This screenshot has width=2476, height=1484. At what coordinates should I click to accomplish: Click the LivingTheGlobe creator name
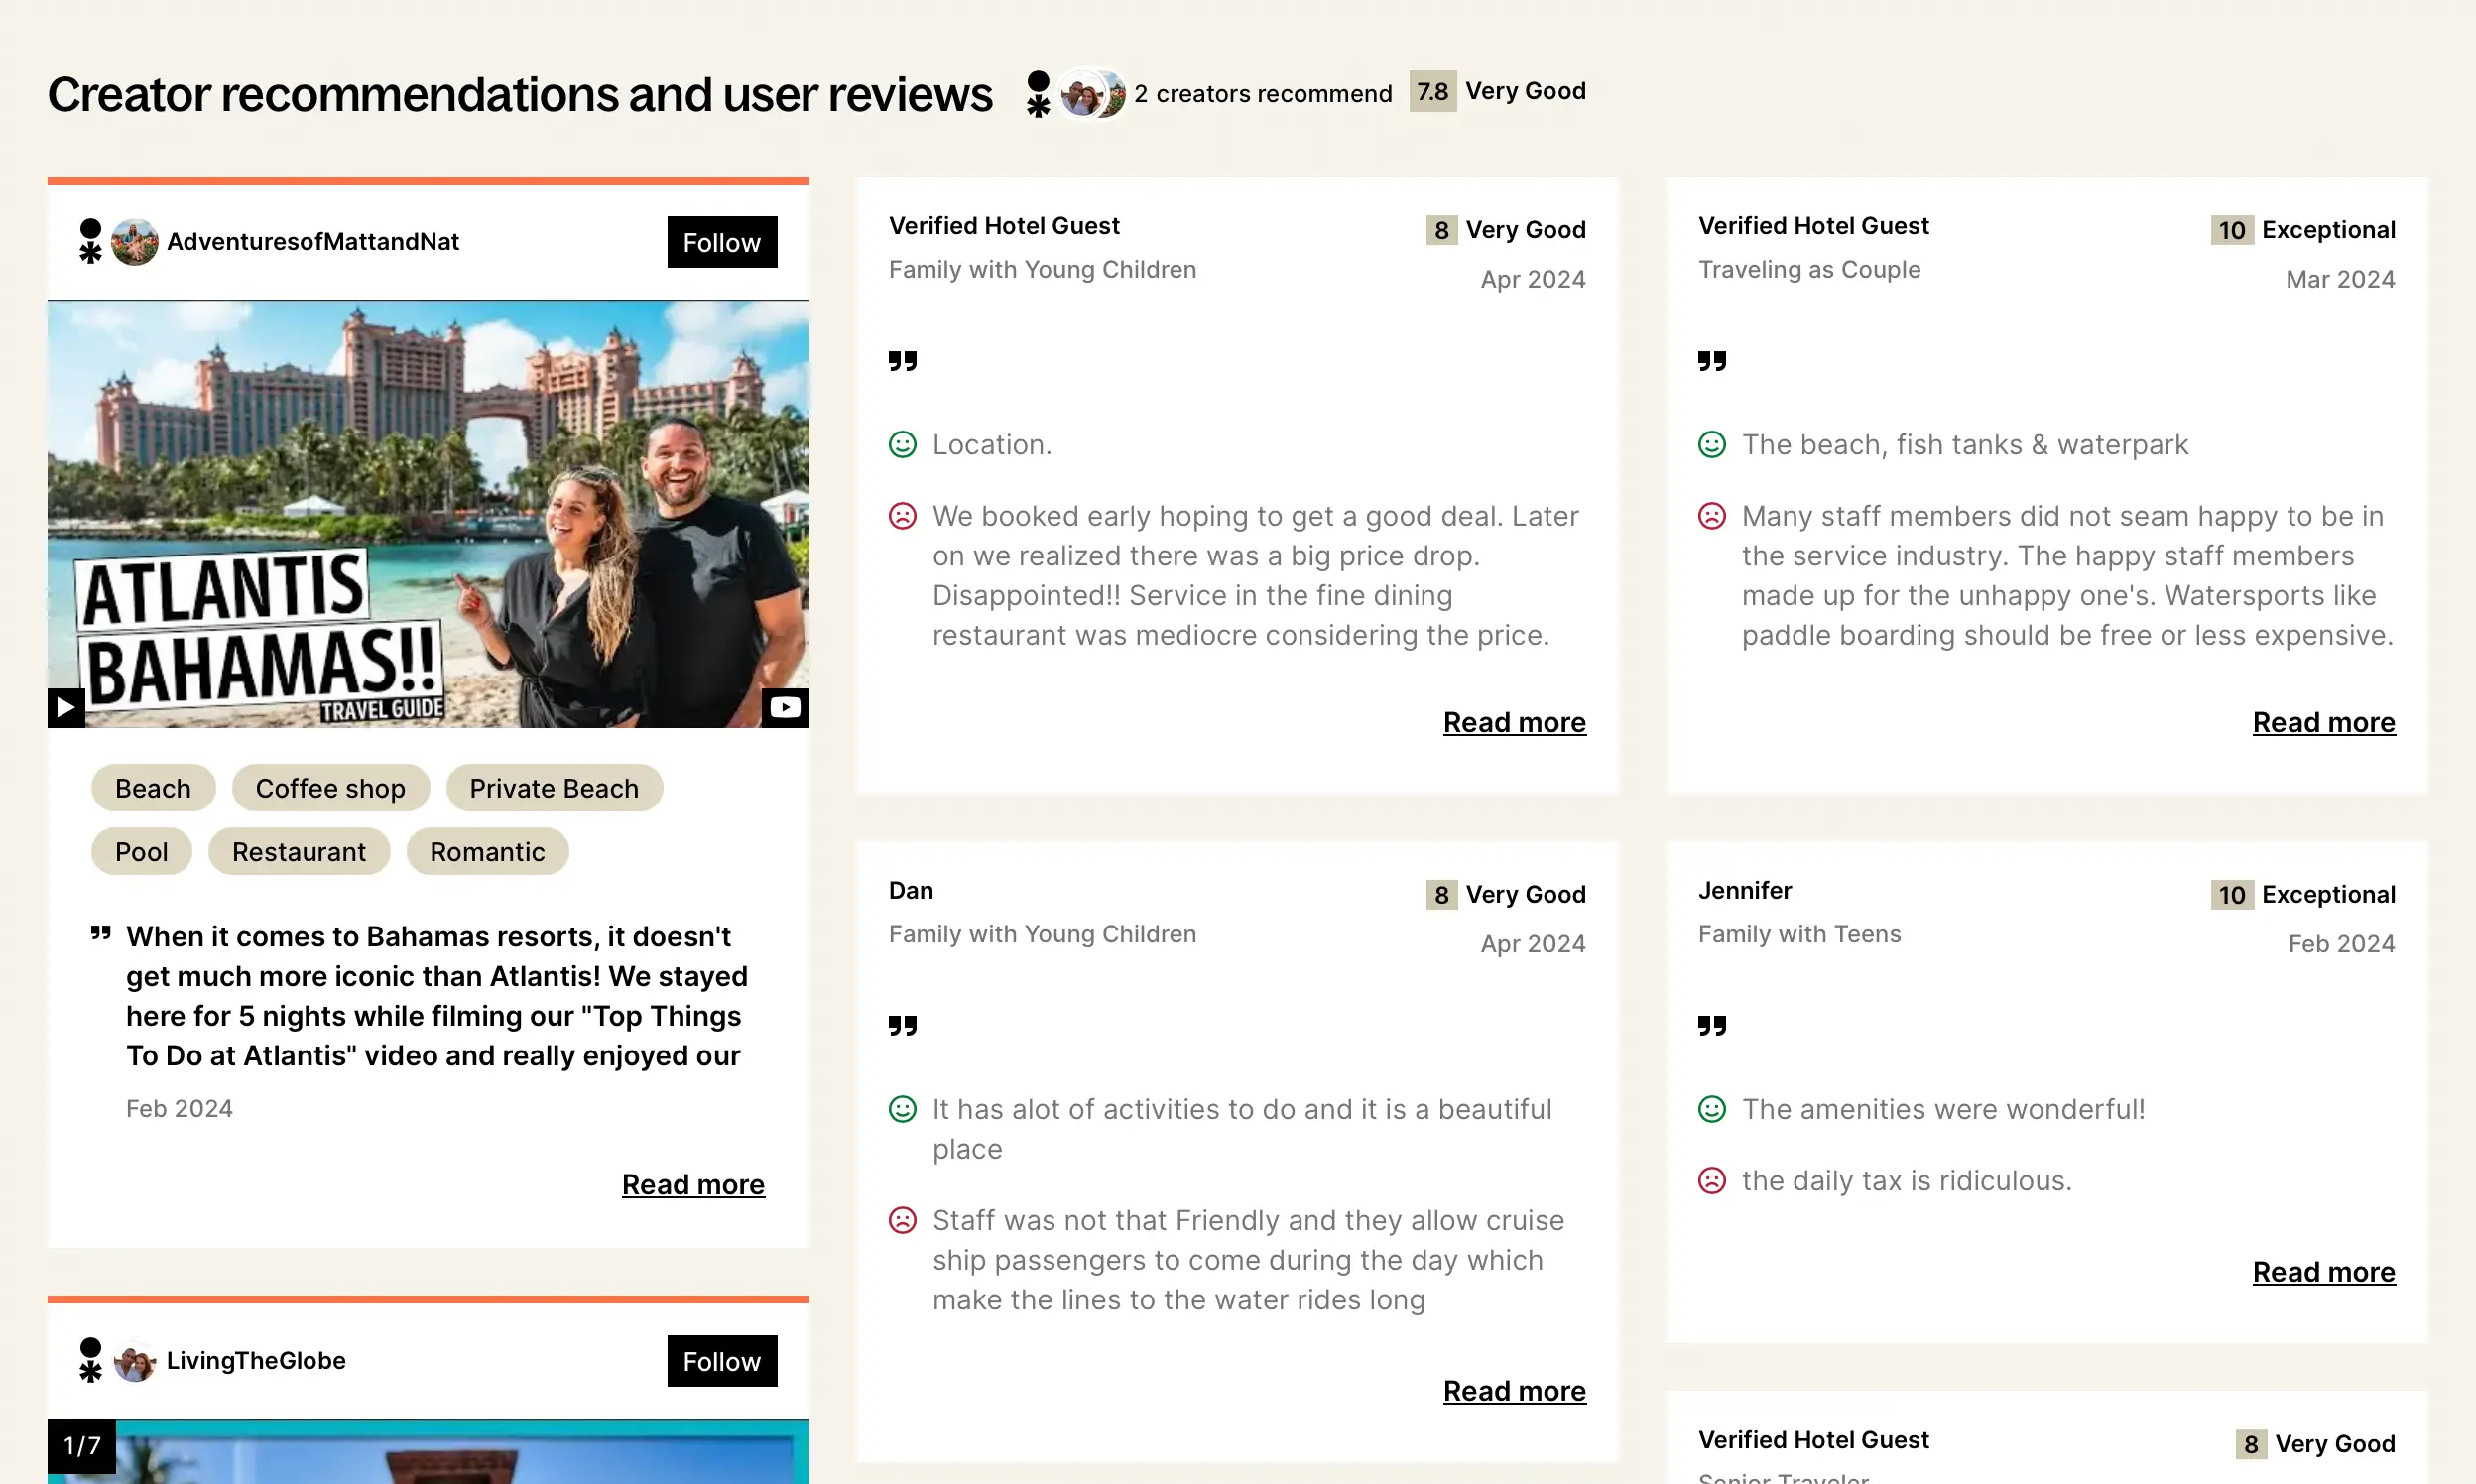pos(256,1361)
